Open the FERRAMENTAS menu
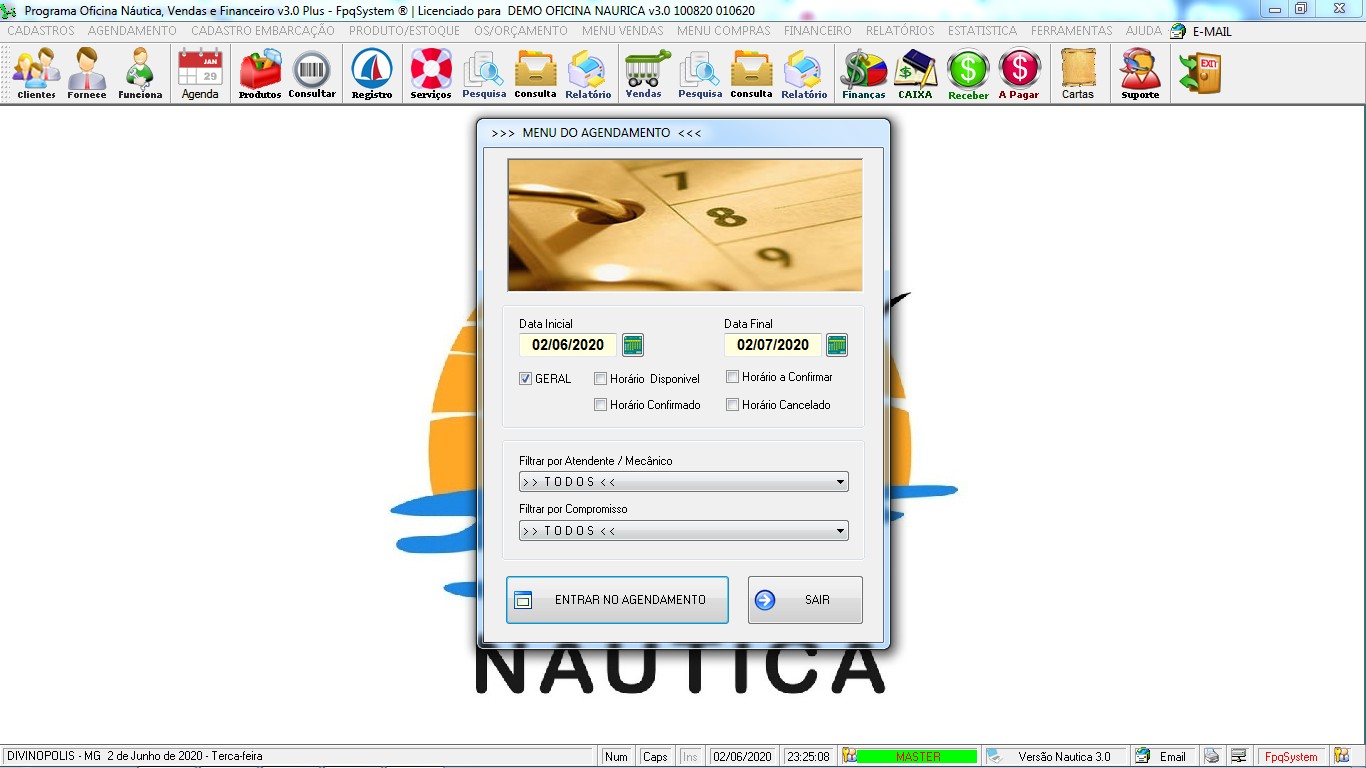Viewport: 1366px width, 768px height. tap(1072, 31)
